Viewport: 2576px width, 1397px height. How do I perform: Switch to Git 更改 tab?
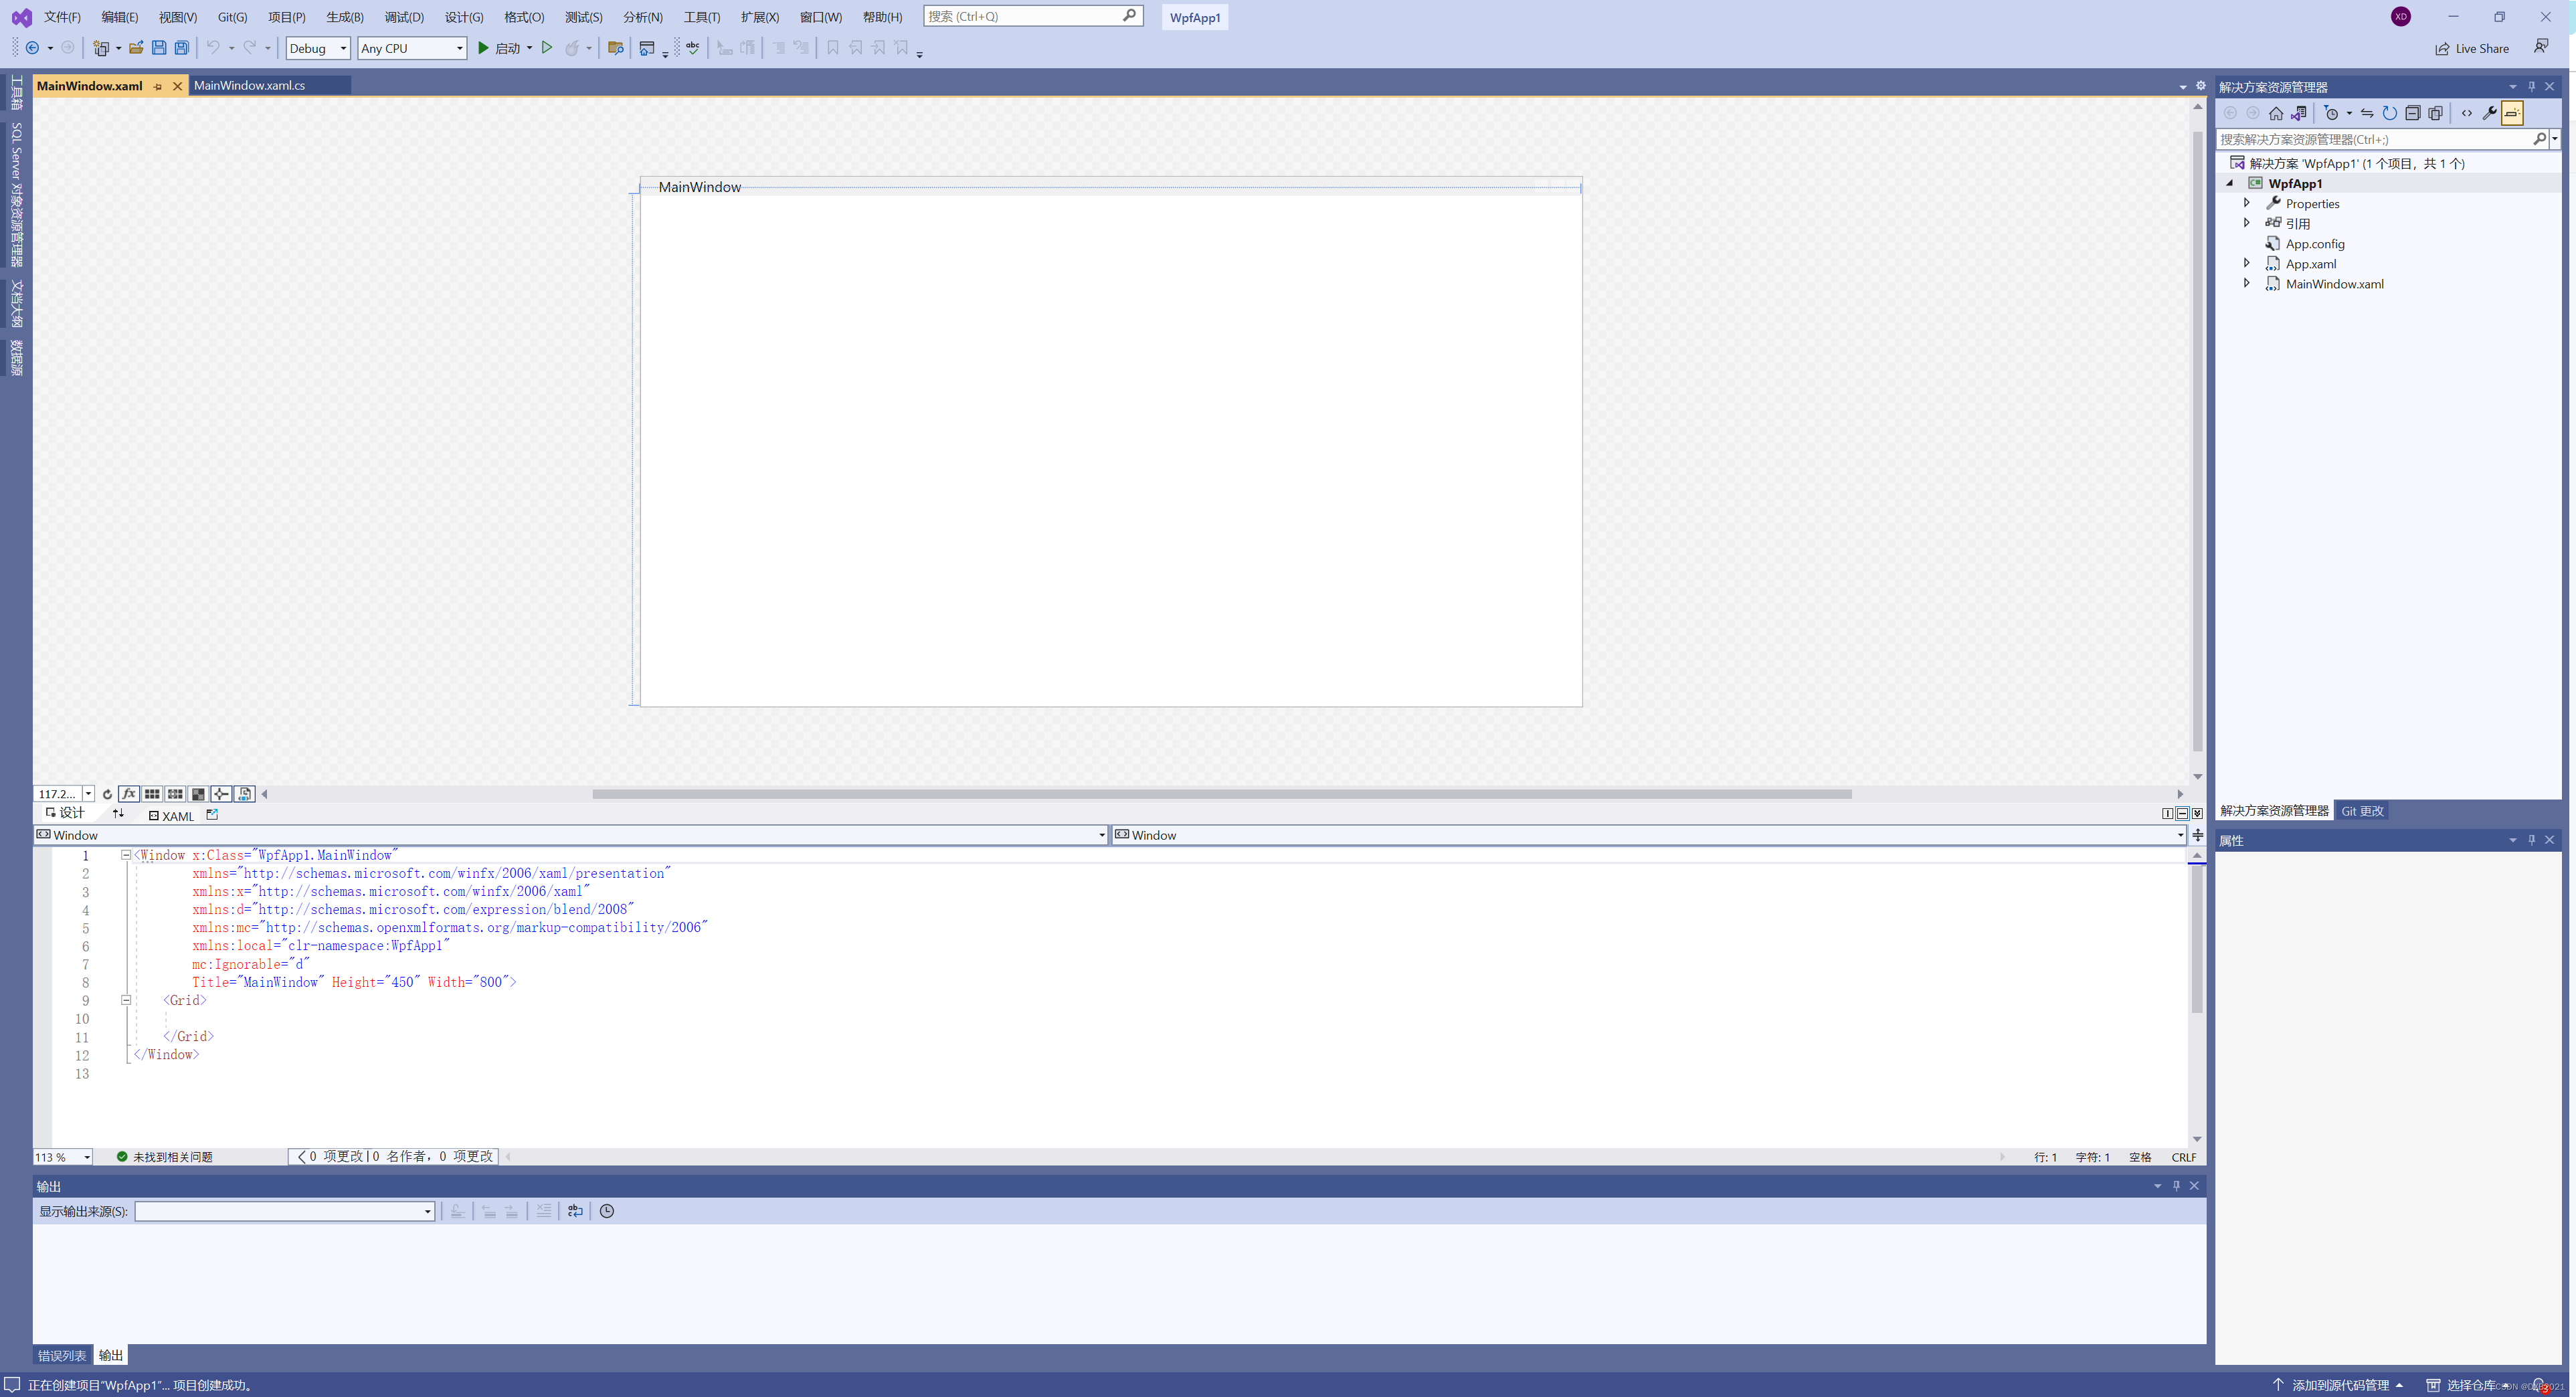click(2362, 811)
